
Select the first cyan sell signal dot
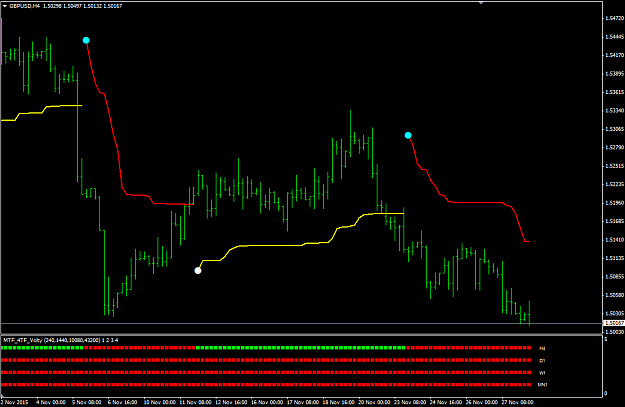pyautogui.click(x=86, y=40)
